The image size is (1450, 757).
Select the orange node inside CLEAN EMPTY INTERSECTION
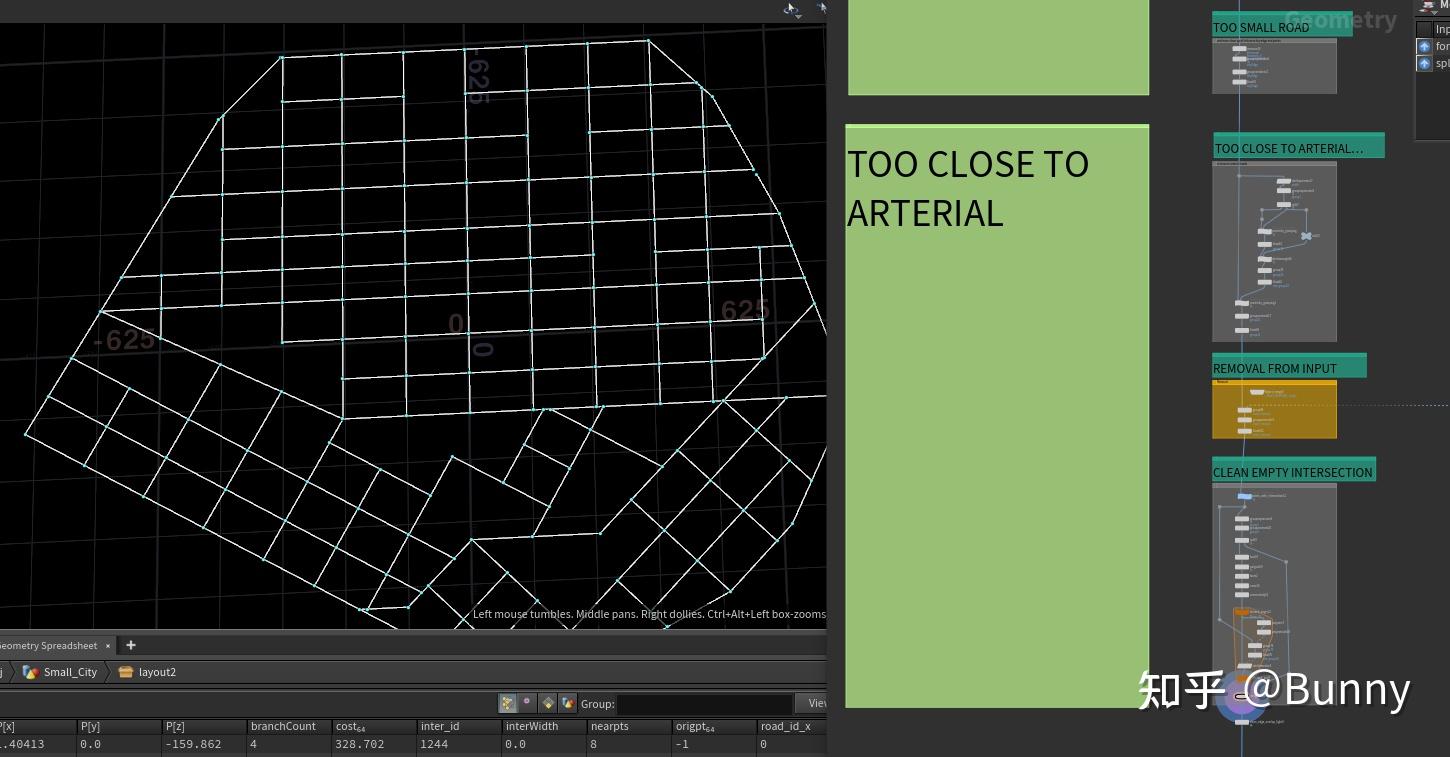click(1244, 611)
